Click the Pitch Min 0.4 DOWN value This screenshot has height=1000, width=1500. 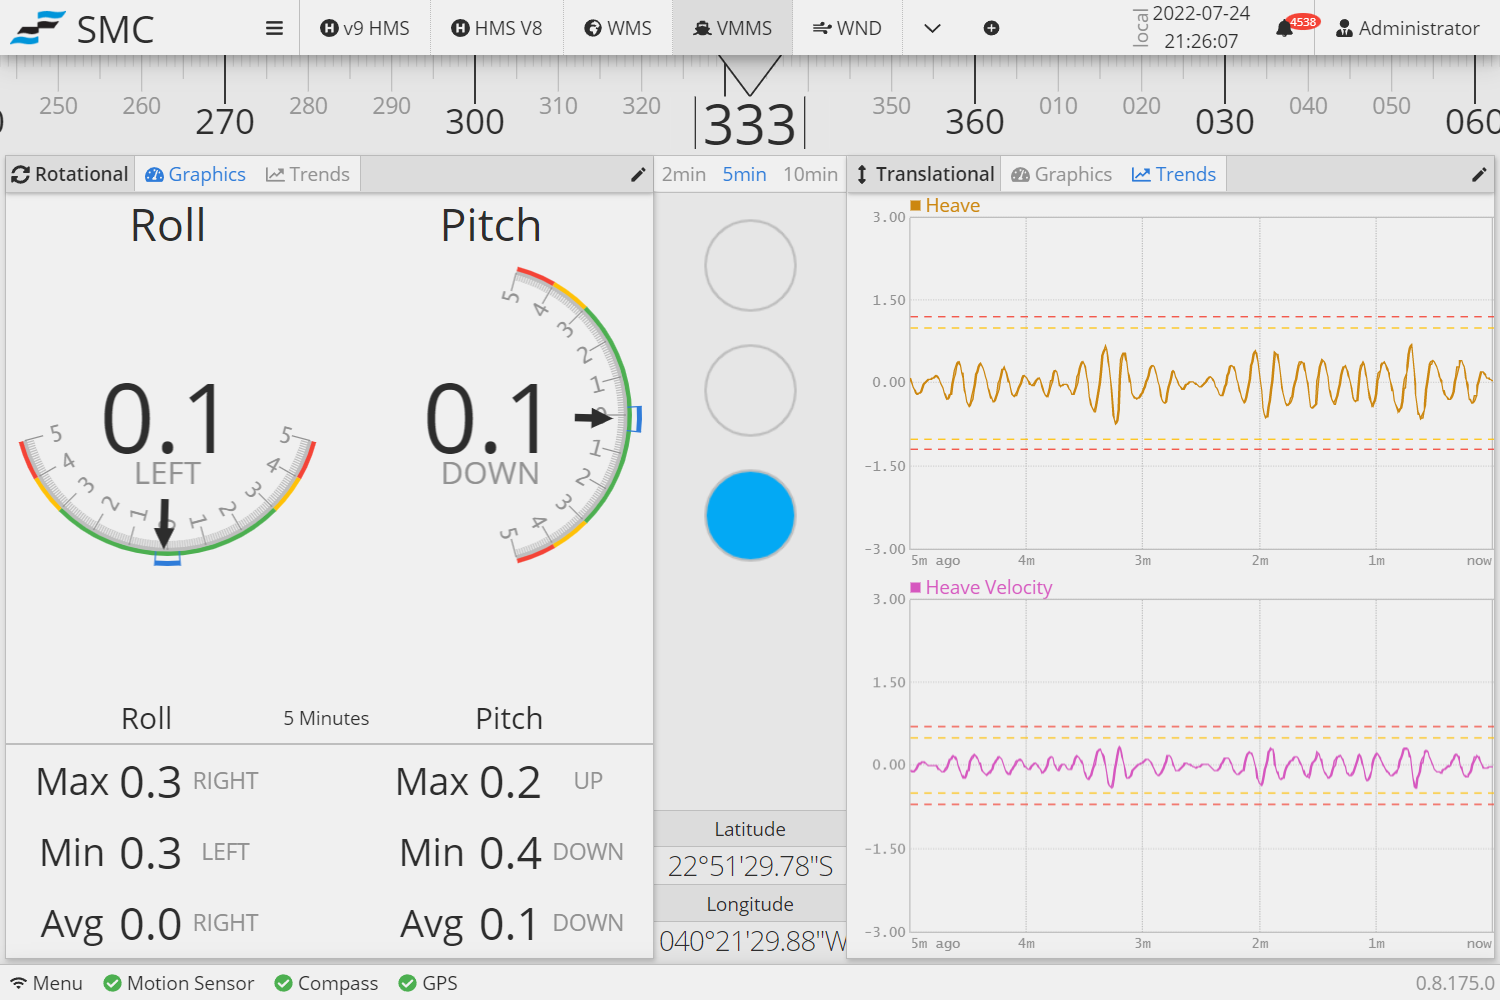pyautogui.click(x=511, y=852)
